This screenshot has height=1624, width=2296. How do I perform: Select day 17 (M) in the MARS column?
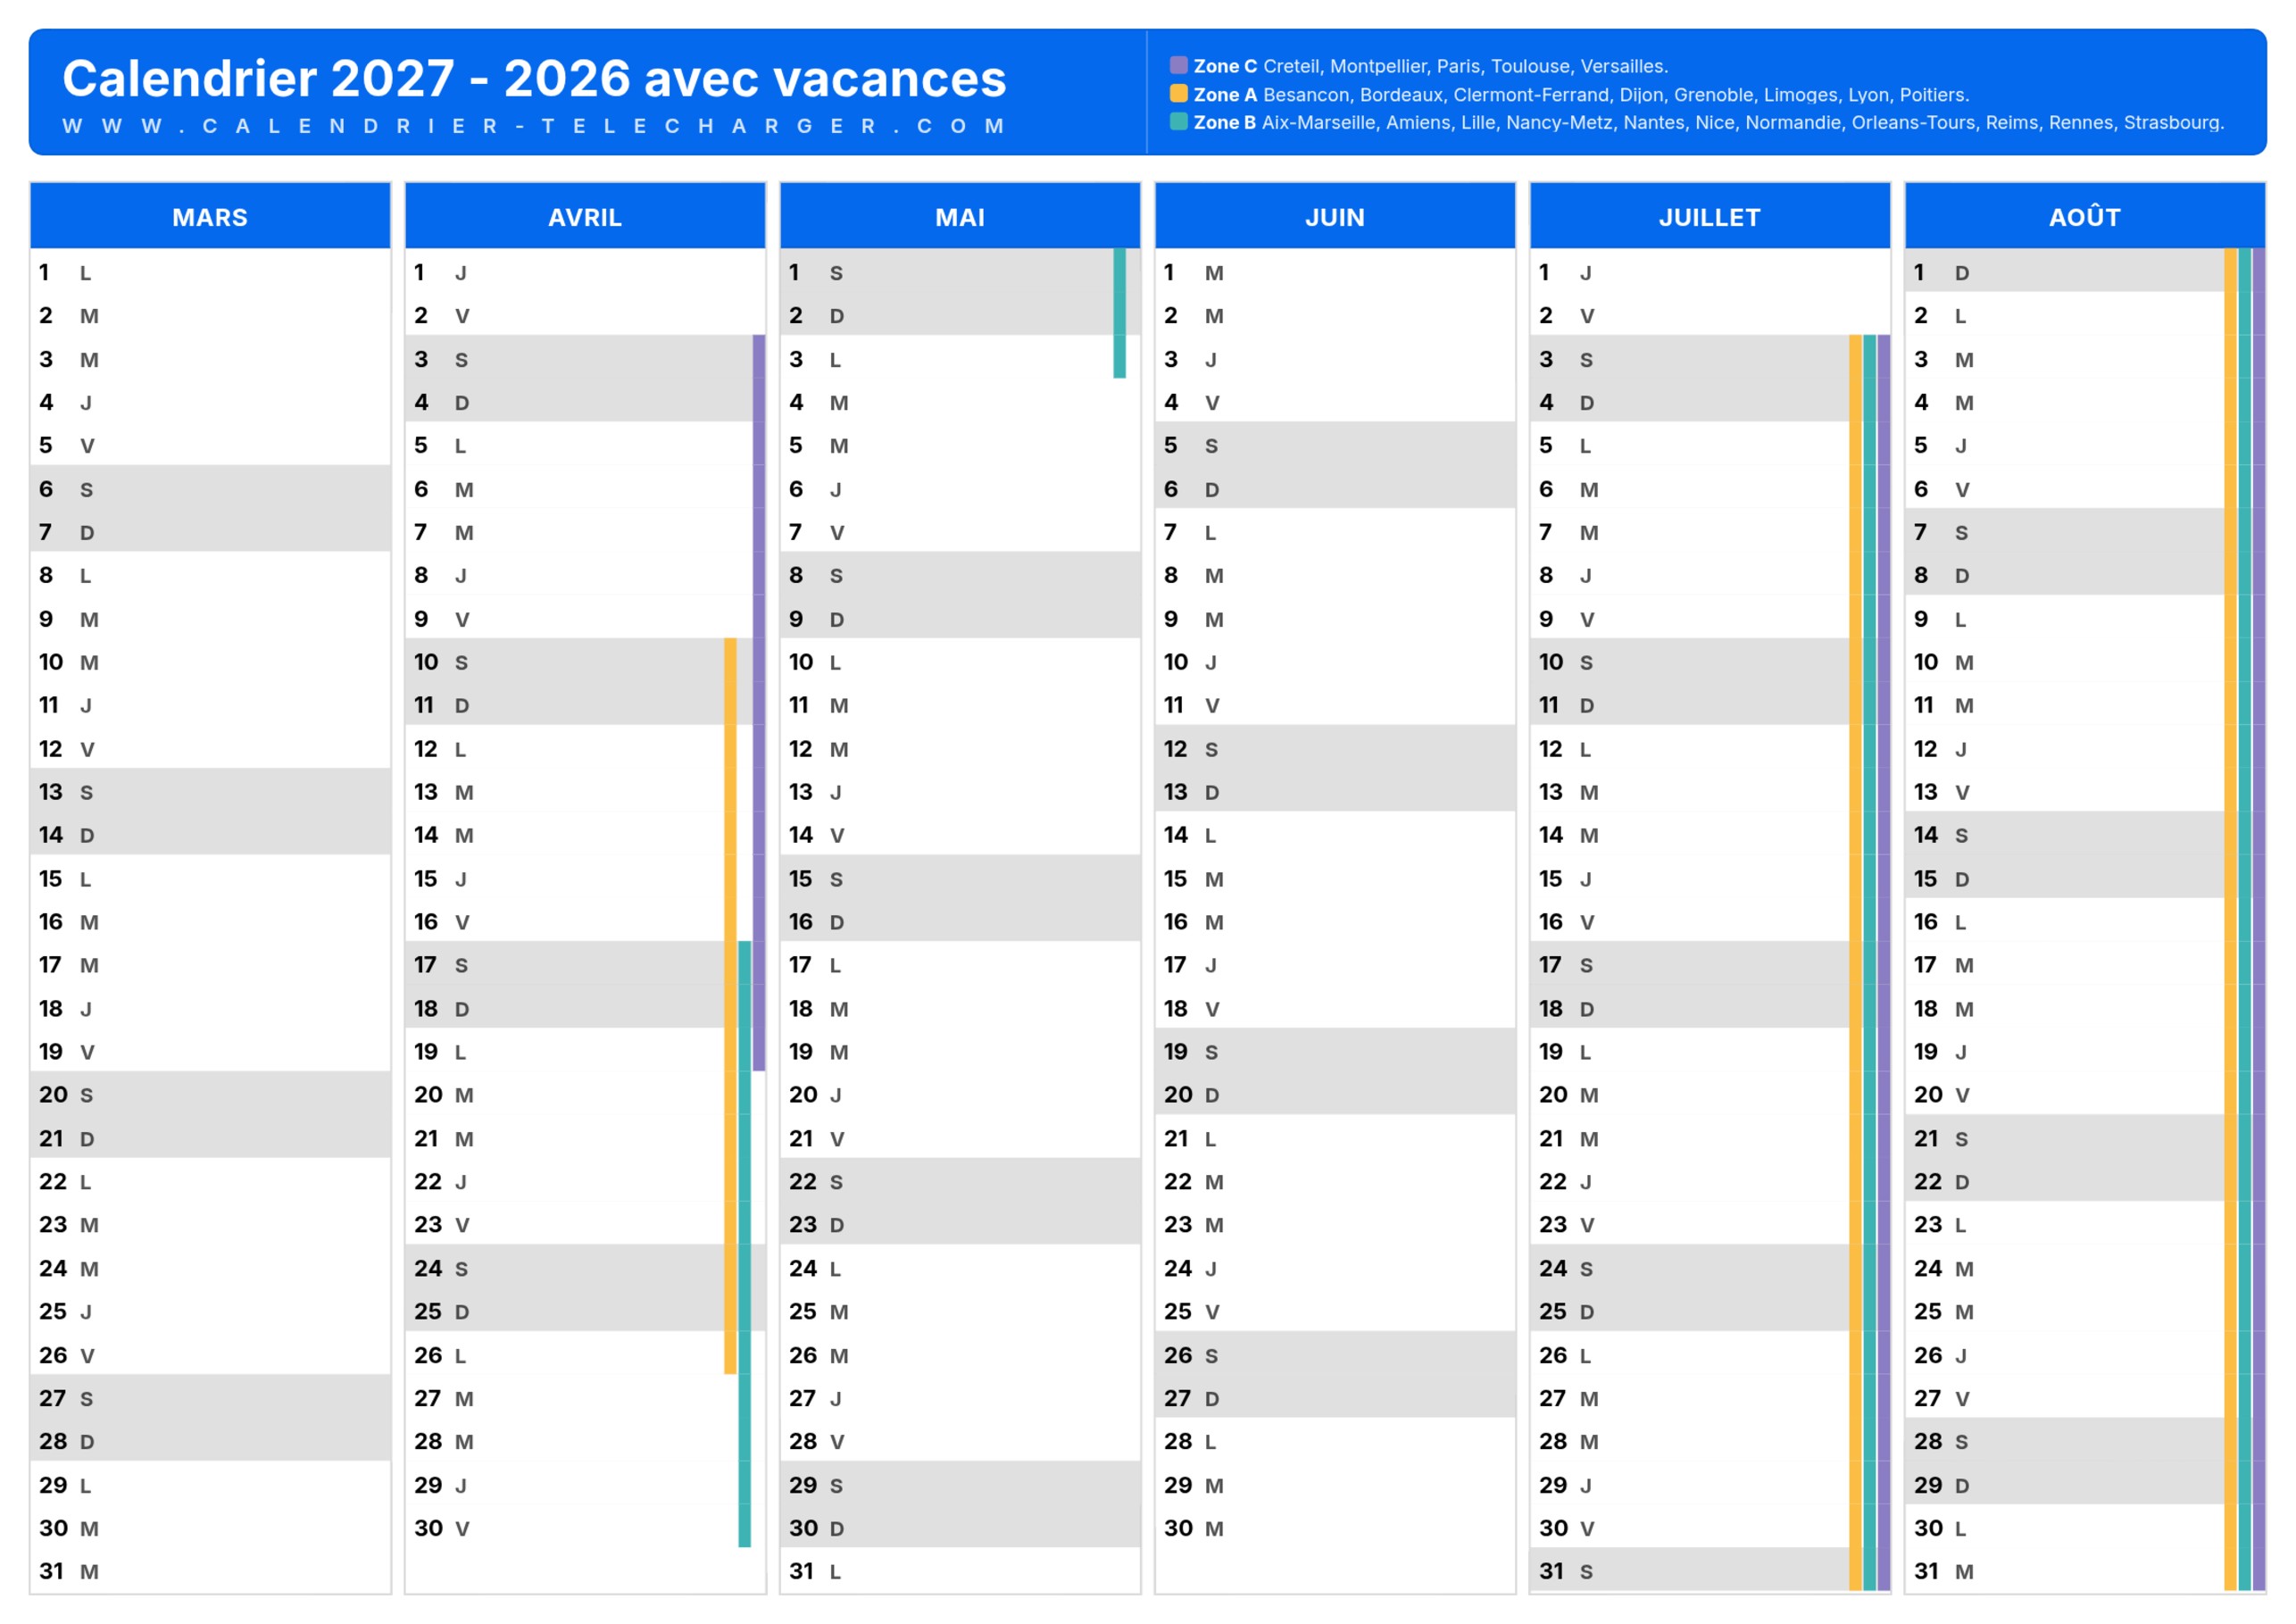210,964
